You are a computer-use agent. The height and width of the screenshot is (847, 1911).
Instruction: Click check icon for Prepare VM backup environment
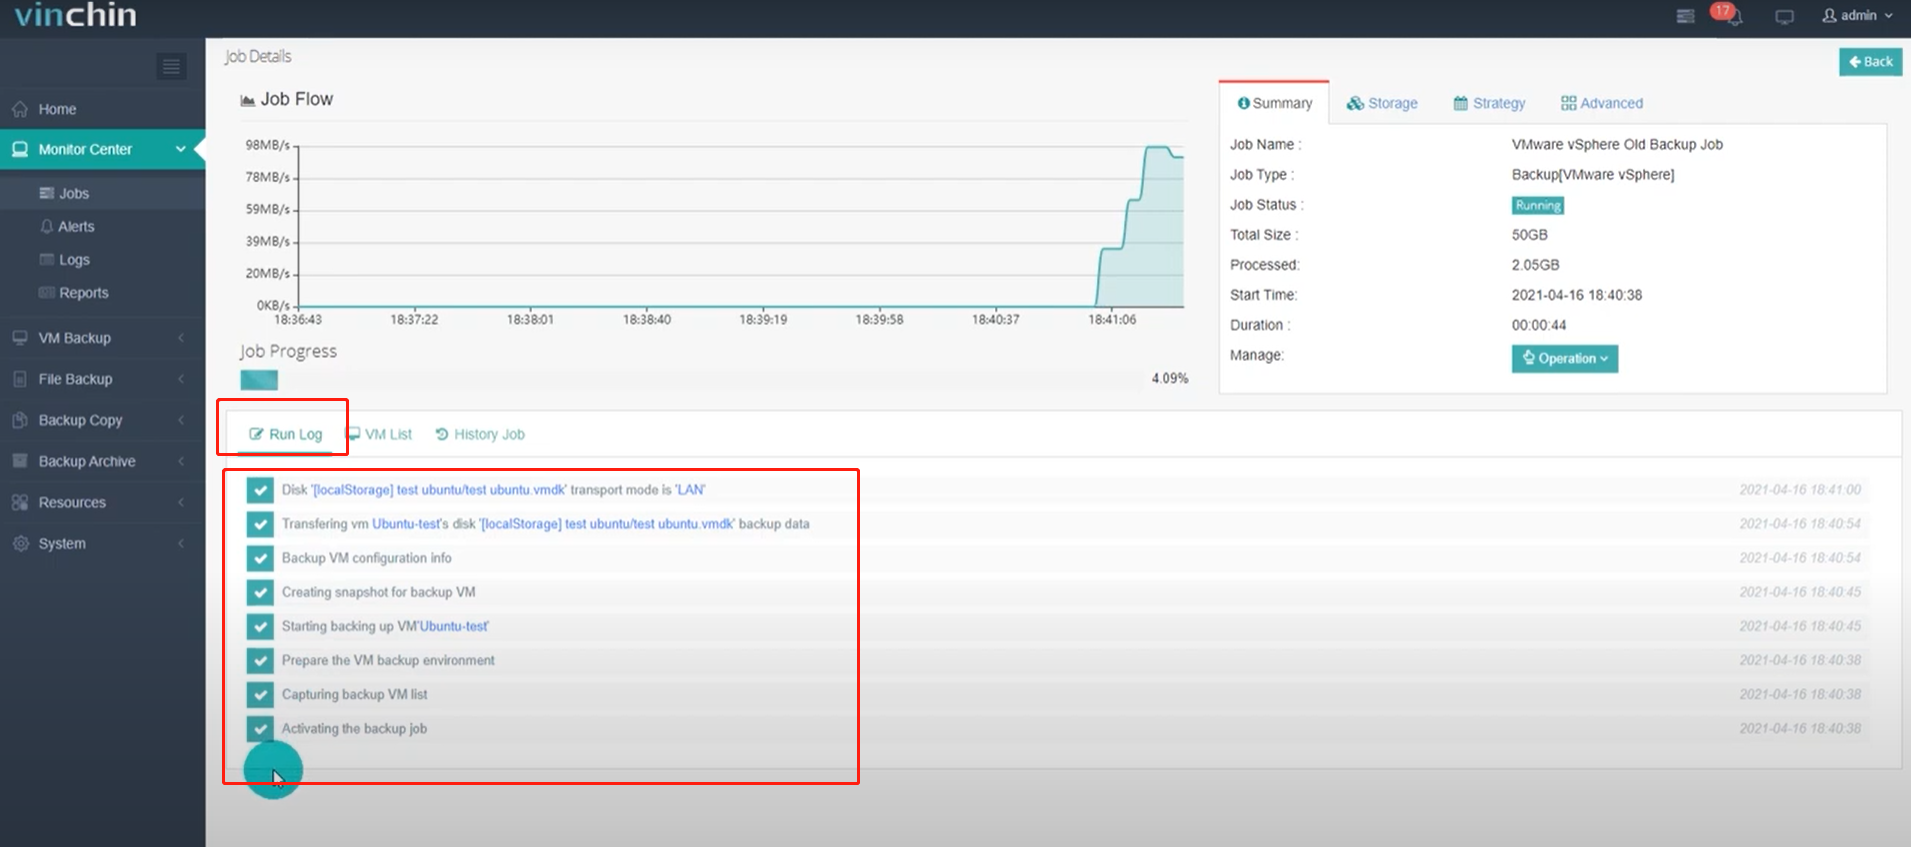click(260, 660)
